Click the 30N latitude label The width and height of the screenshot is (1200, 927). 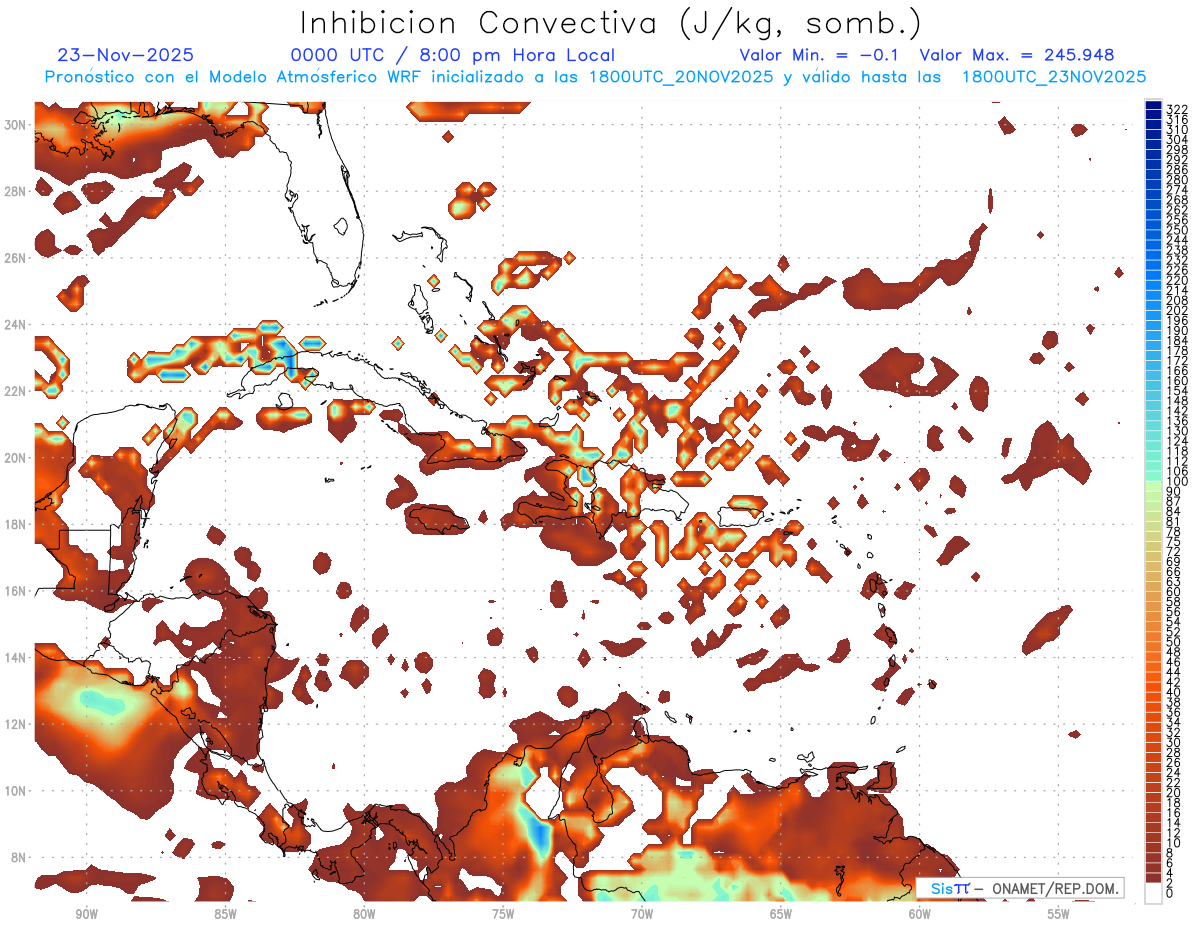pyautogui.click(x=16, y=125)
